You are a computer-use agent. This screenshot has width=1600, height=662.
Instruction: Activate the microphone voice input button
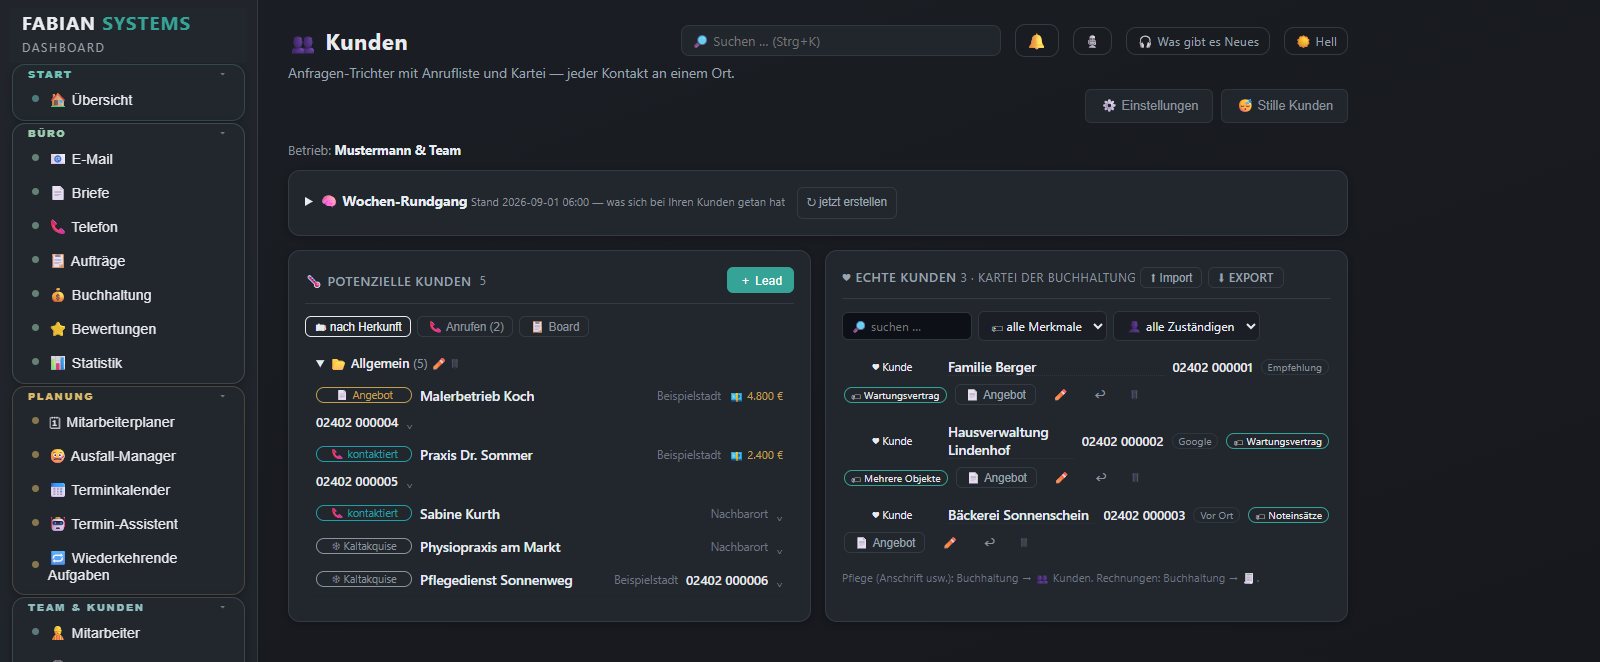coord(1092,41)
